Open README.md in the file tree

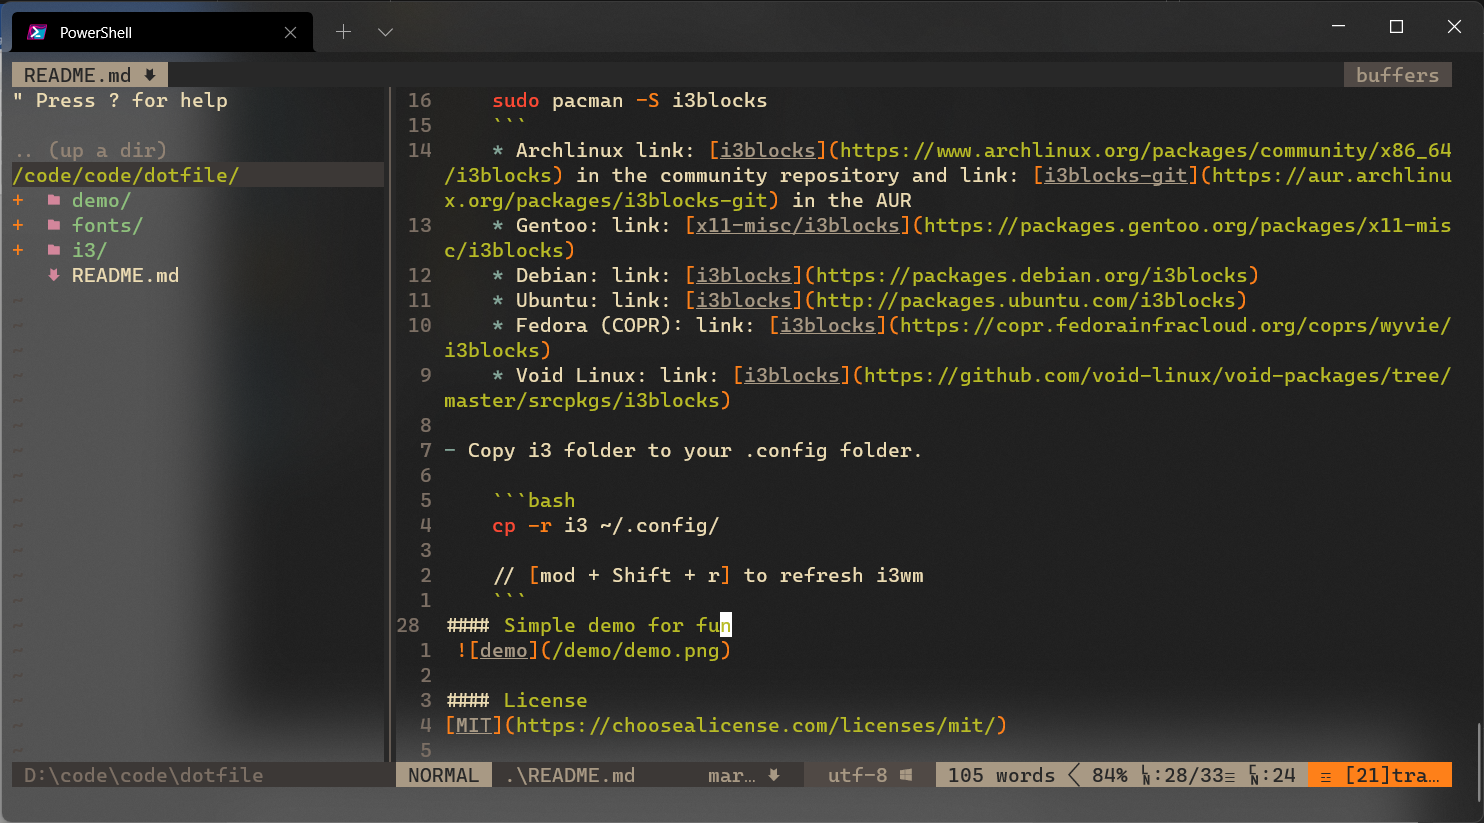click(125, 275)
